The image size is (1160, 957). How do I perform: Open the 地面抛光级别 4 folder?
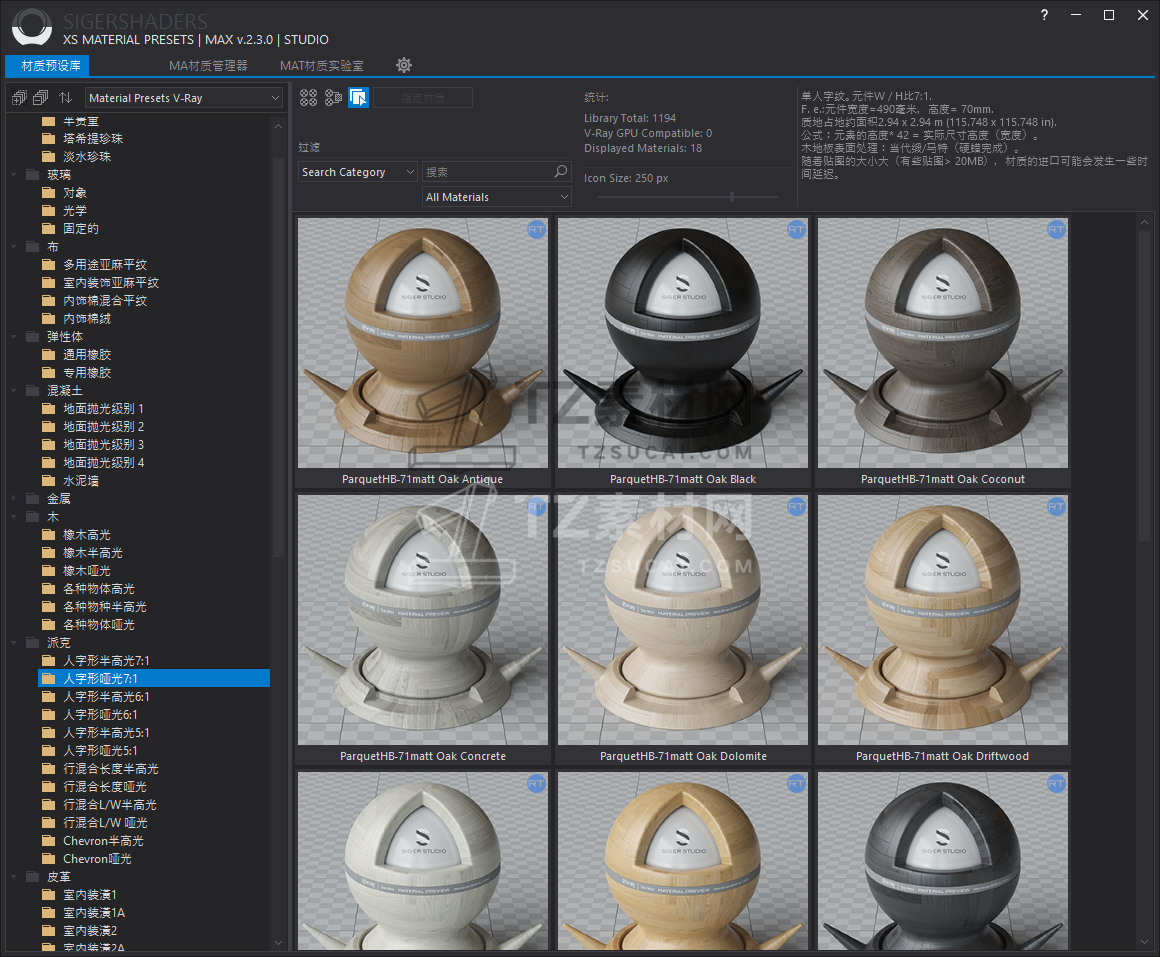[103, 463]
